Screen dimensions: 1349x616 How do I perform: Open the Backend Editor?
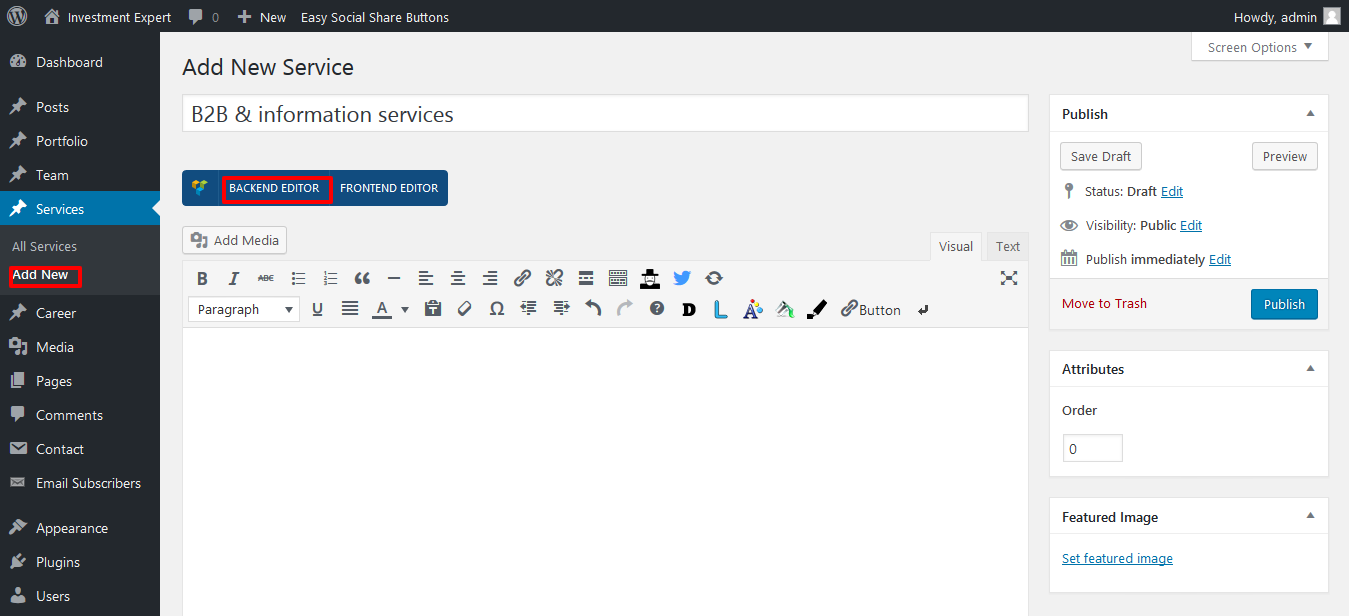(x=275, y=188)
